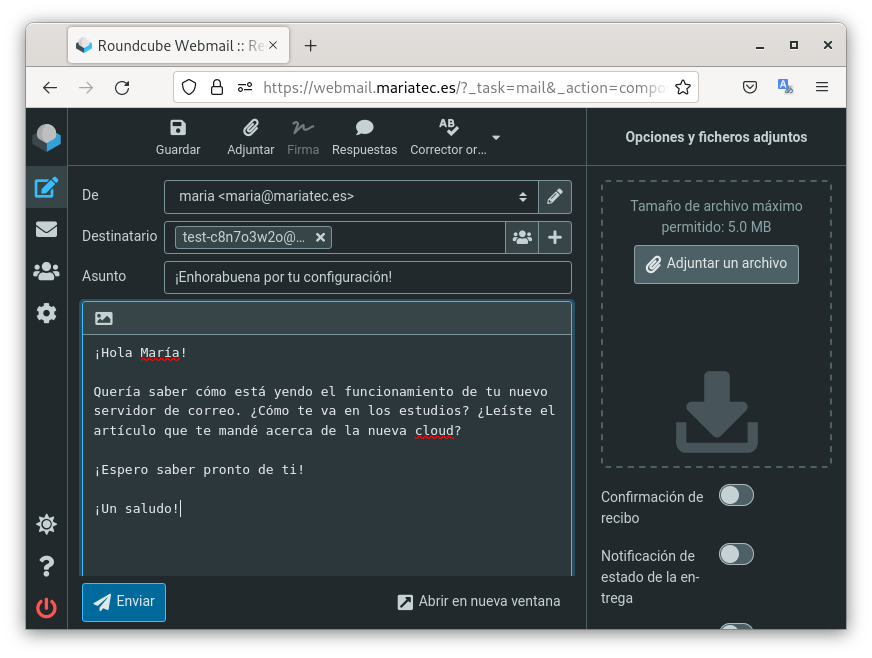Open Settings gear in left sidebar
The width and height of the screenshot is (872, 658).
[x=46, y=313]
